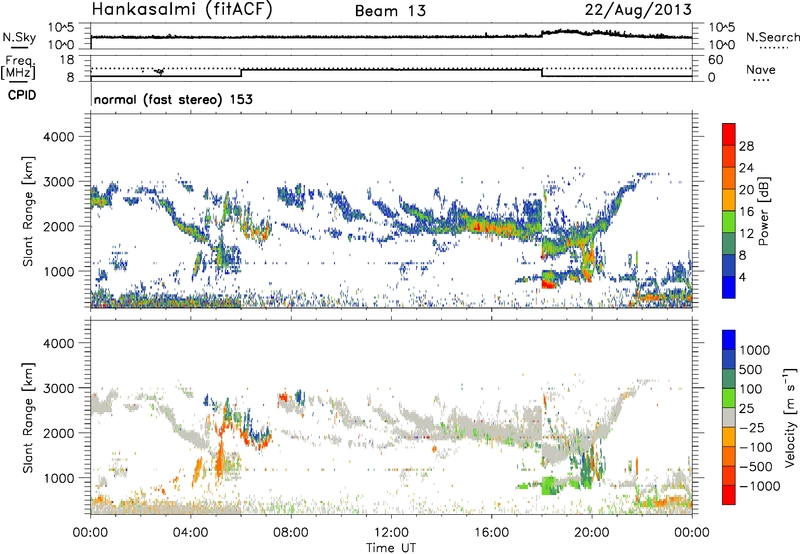Click the 'Power [dB]' colorbar label
The width and height of the screenshot is (800, 554).
tap(763, 211)
